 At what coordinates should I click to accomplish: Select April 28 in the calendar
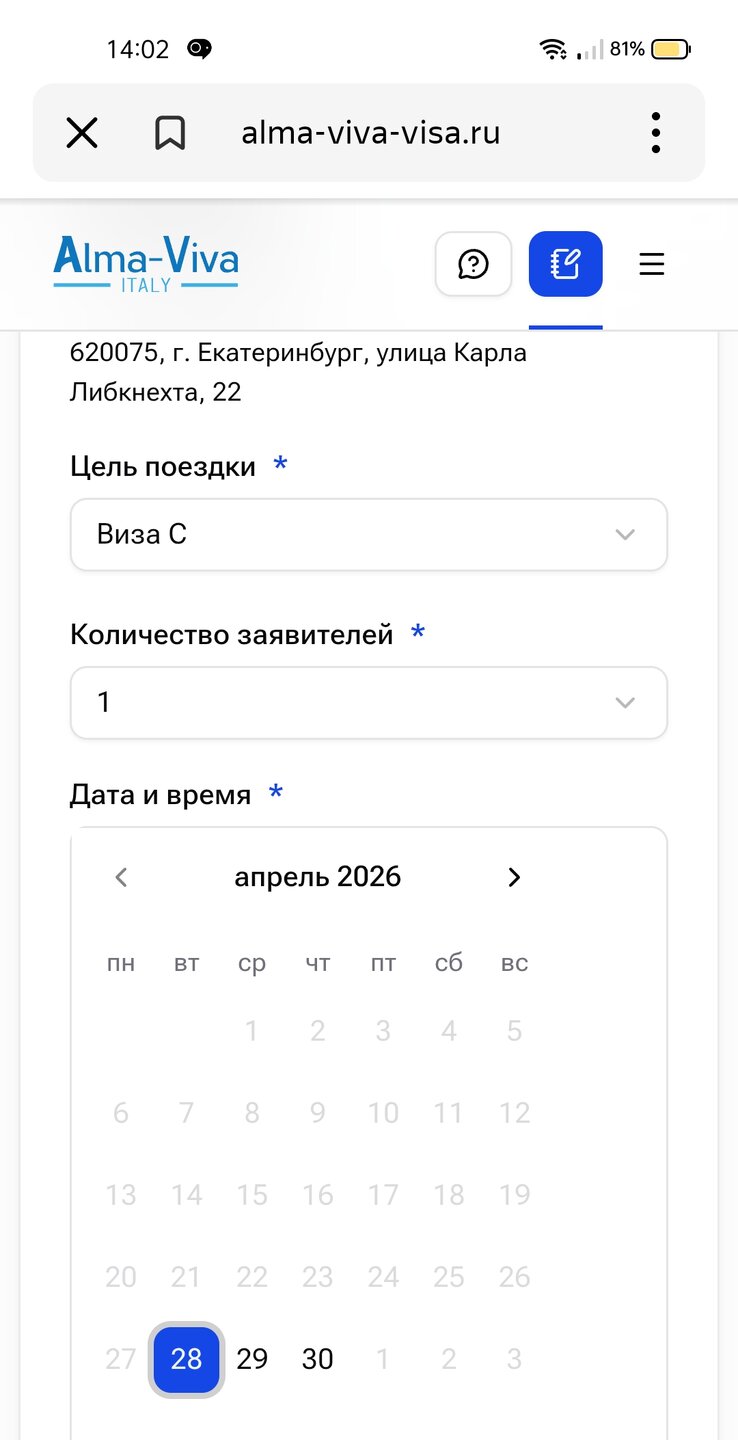(186, 1359)
